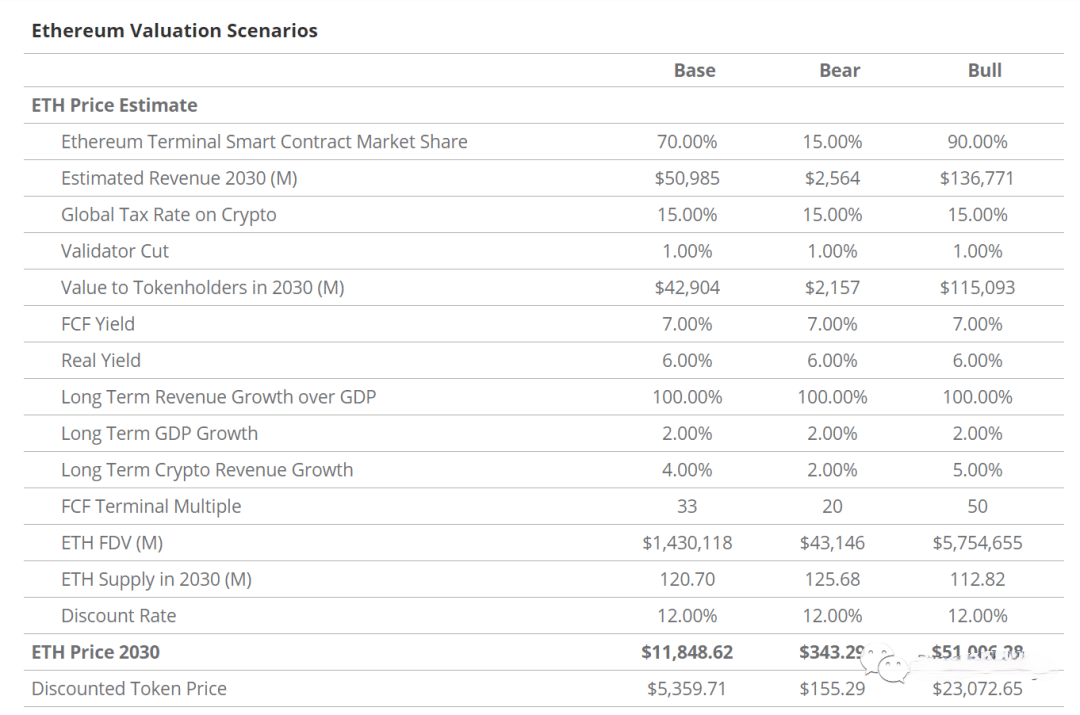Click the Base ETH Price 2030 value $11,848.62

point(687,652)
